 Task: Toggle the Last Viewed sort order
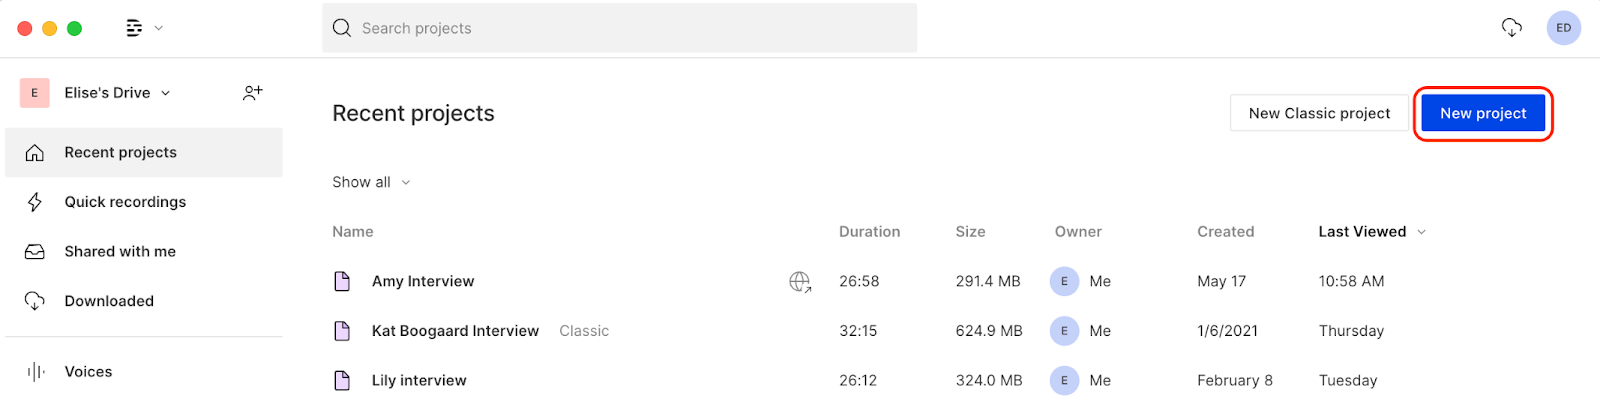point(1372,232)
